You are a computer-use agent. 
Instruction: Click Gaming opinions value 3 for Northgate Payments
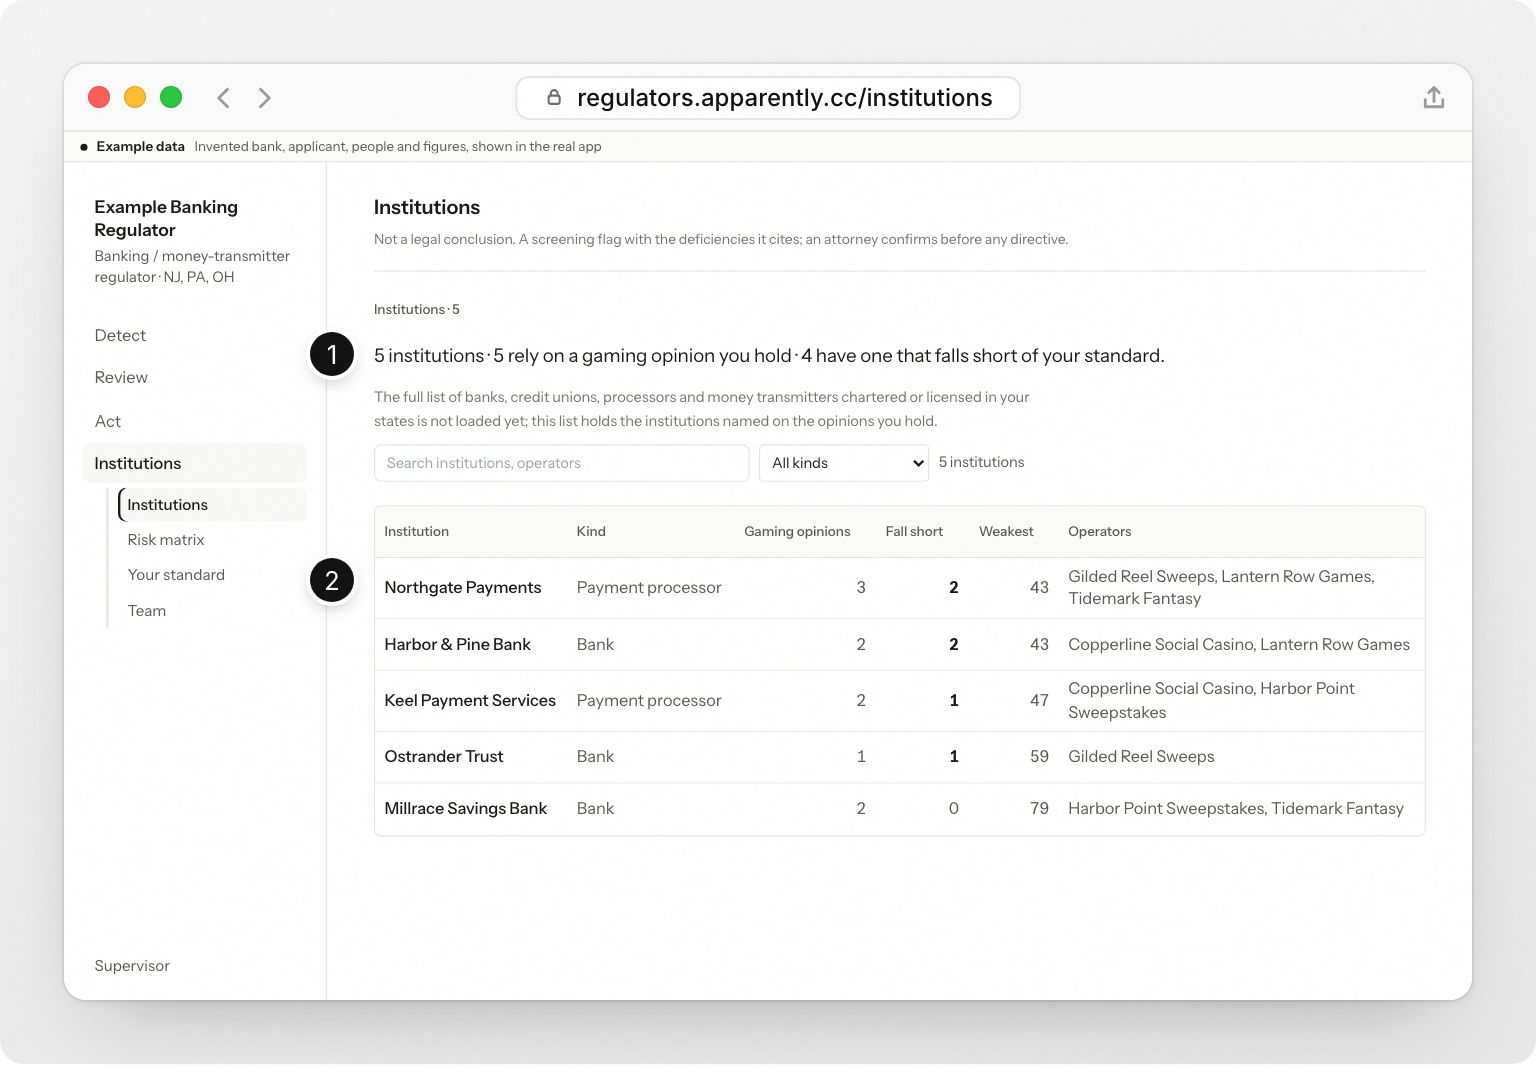pyautogui.click(x=861, y=588)
